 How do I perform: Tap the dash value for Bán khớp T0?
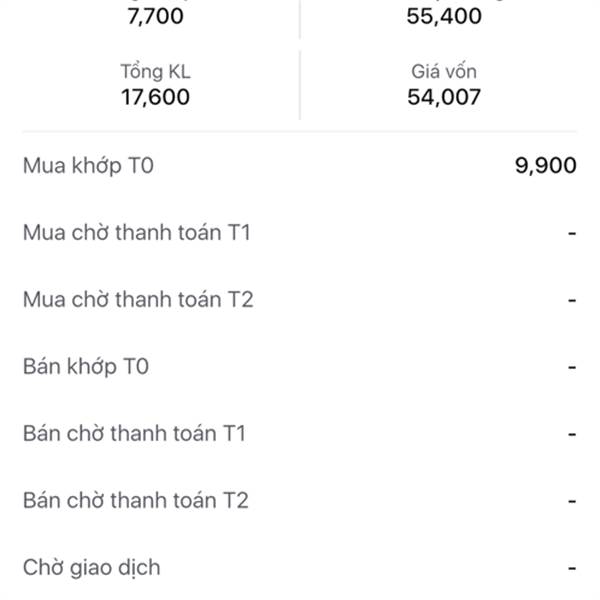[572, 367]
